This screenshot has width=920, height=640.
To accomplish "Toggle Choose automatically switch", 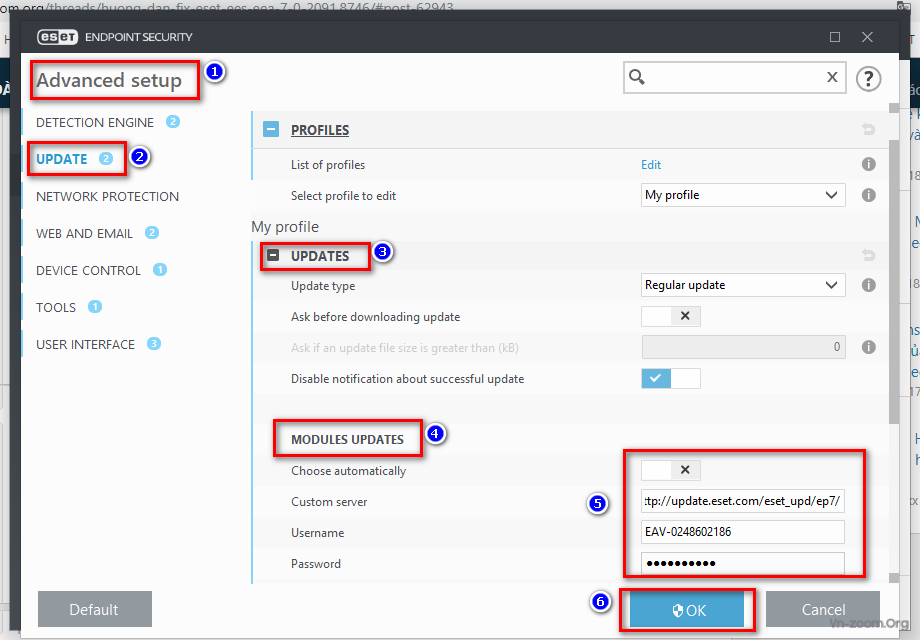I will 671,470.
